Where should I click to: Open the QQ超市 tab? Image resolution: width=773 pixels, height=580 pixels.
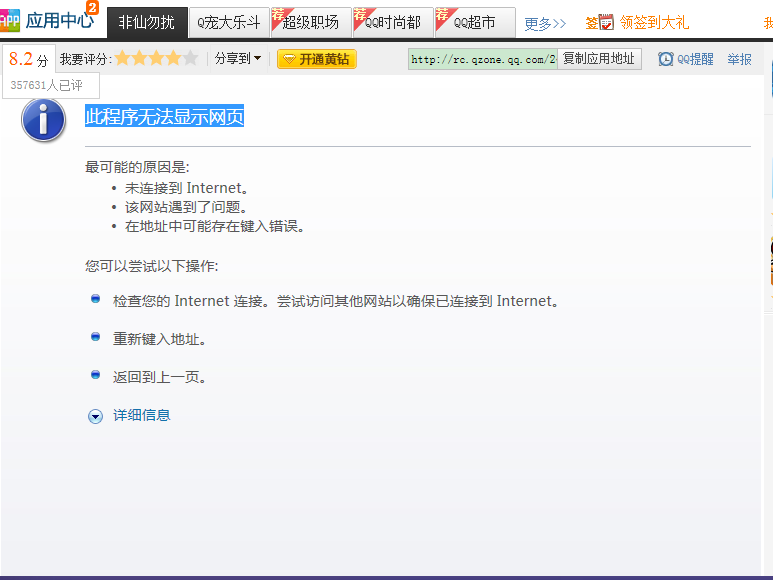pos(475,22)
